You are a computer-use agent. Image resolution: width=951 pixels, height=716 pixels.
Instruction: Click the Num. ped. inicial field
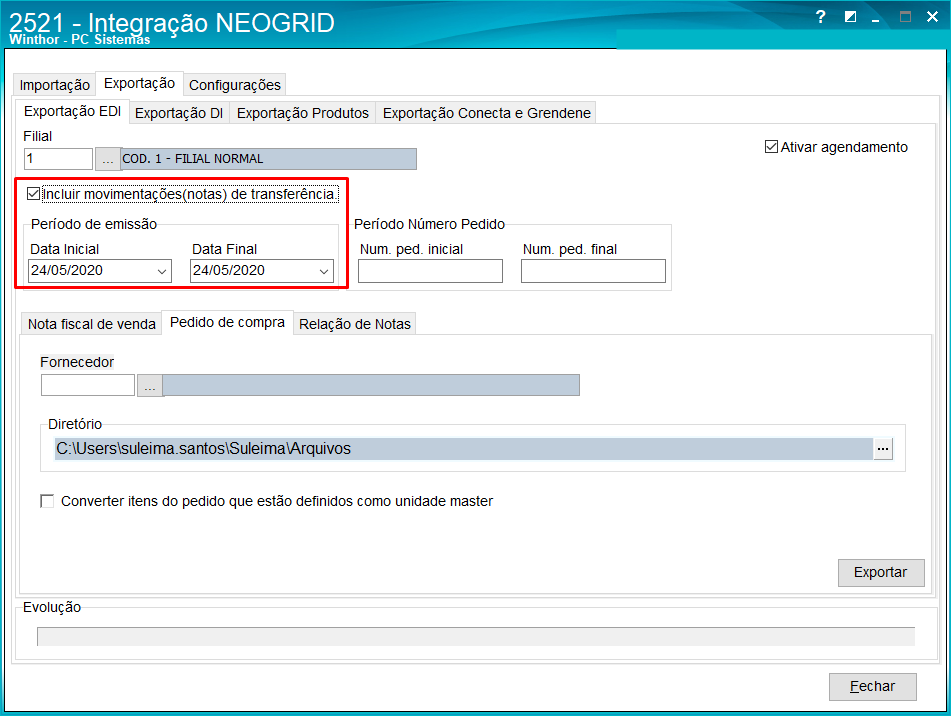(430, 271)
